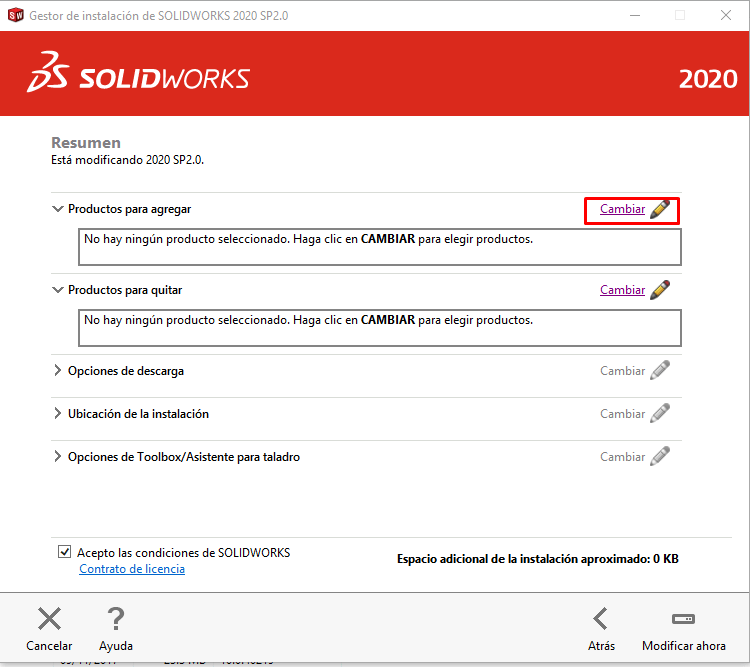Click greyed pencil icon for Opciones de descarga
750x667 pixels.
coord(660,371)
